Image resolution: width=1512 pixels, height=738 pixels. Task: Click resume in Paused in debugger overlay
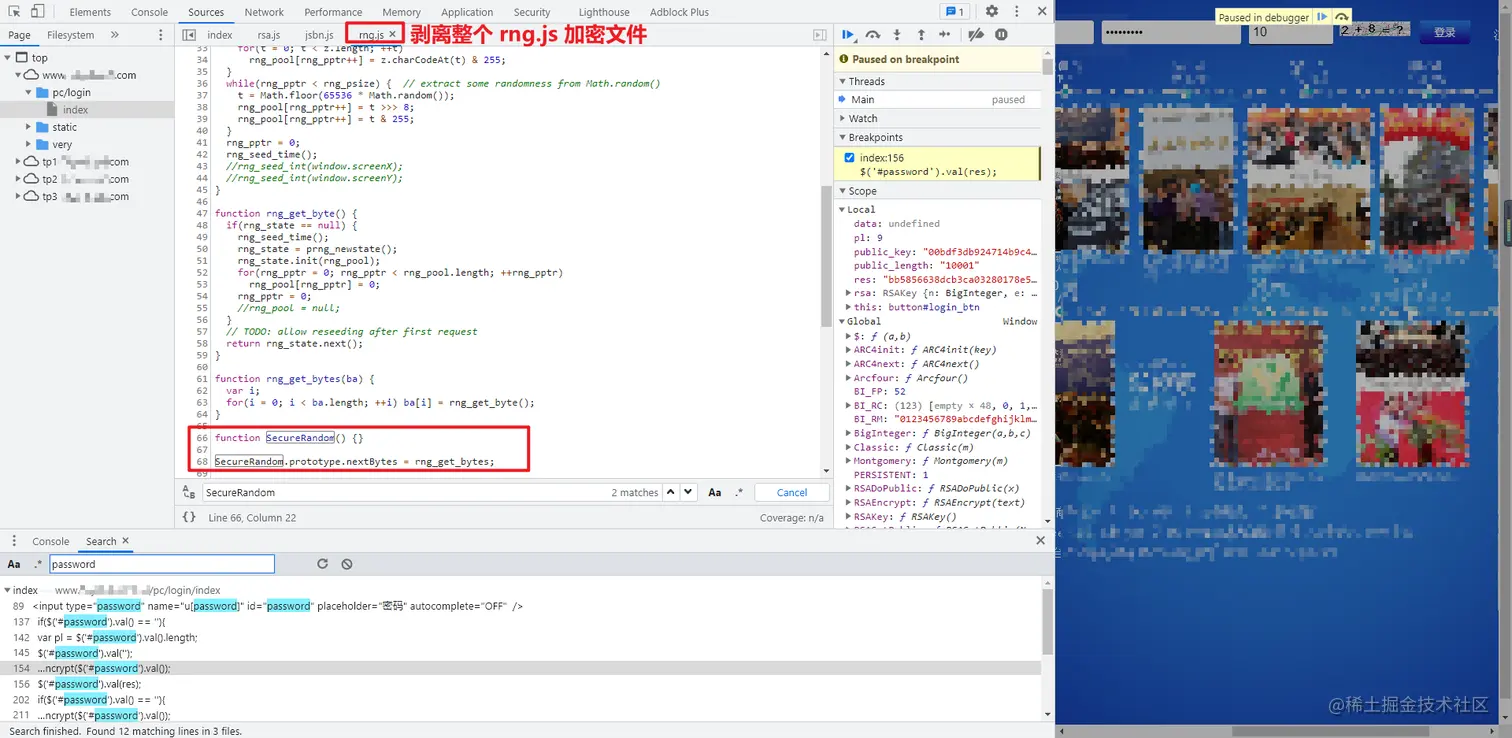click(1323, 17)
